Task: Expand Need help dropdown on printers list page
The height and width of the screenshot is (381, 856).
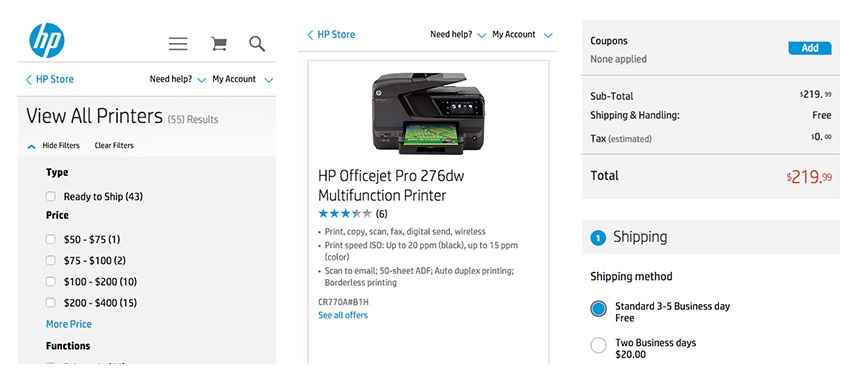Action: 201,80
